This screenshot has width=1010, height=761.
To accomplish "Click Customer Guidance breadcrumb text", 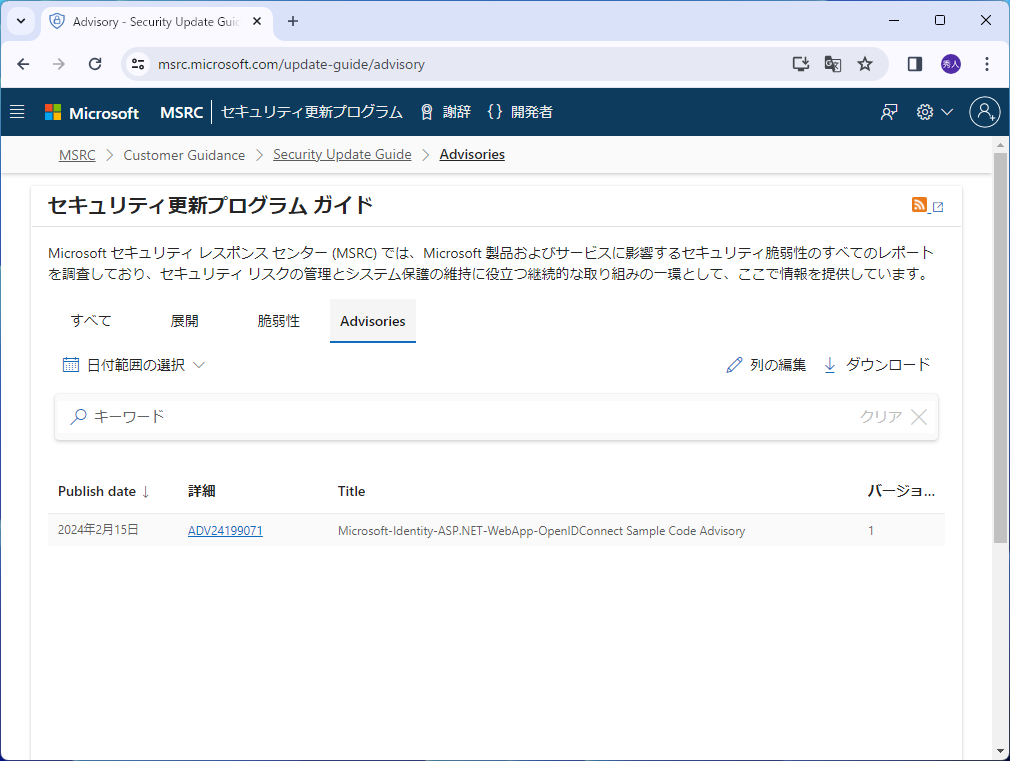I will (x=184, y=155).
